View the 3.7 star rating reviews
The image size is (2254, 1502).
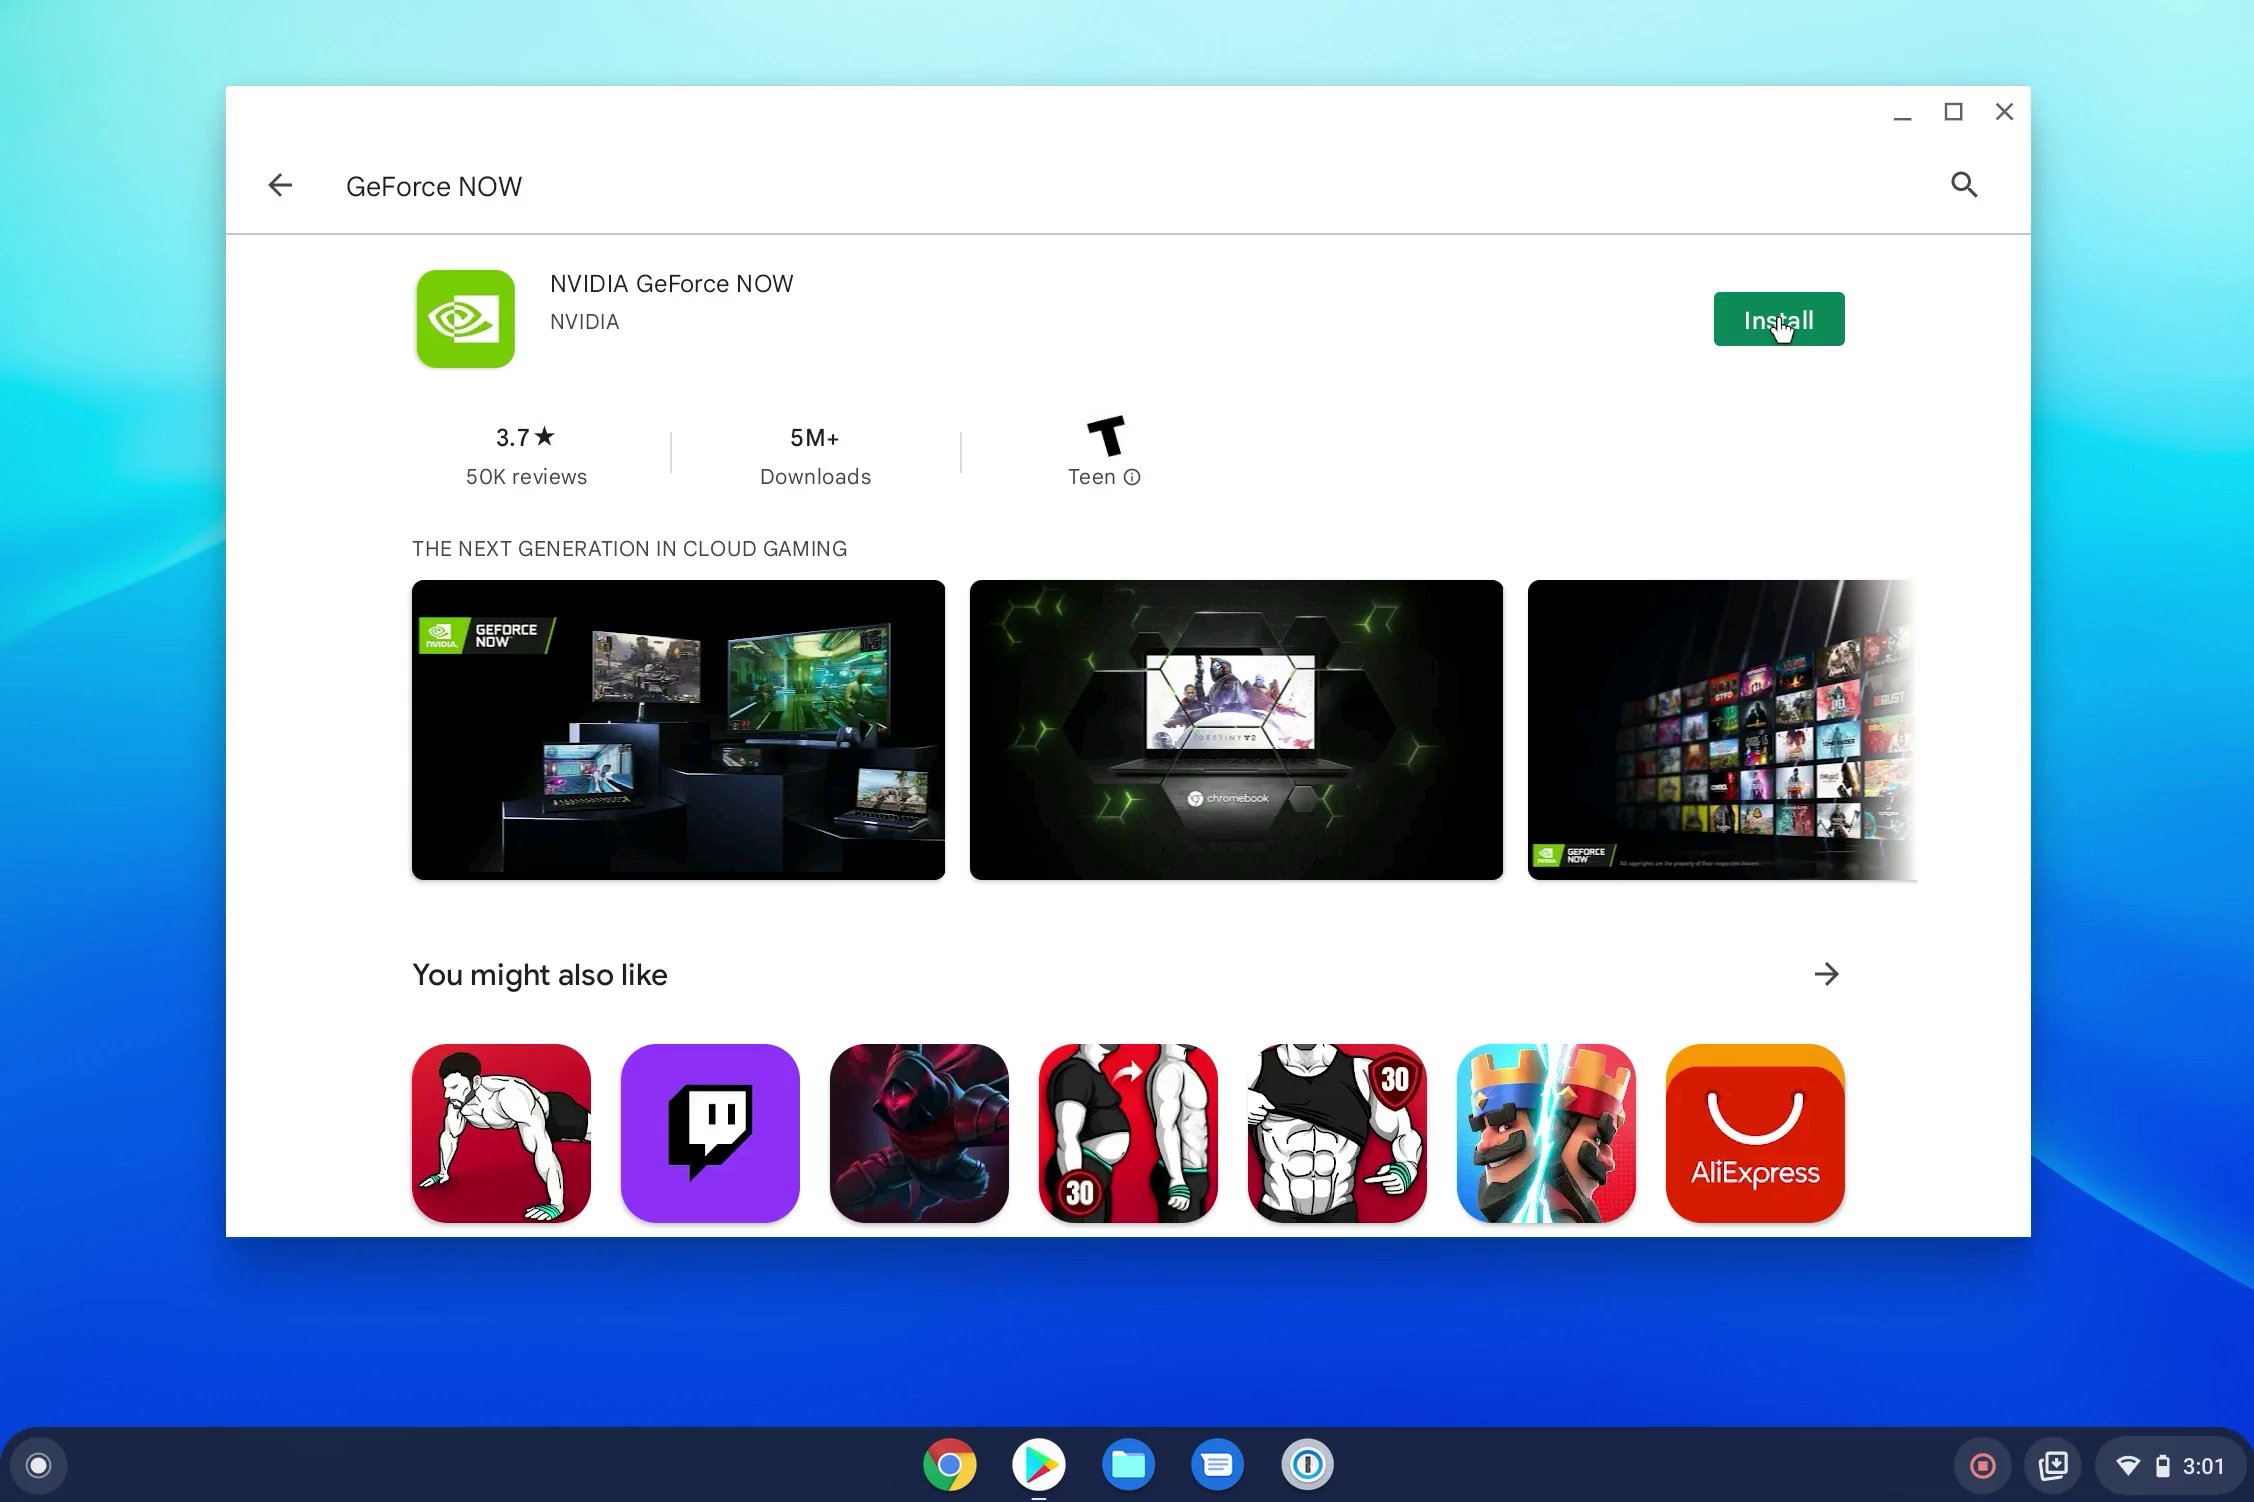click(x=526, y=456)
